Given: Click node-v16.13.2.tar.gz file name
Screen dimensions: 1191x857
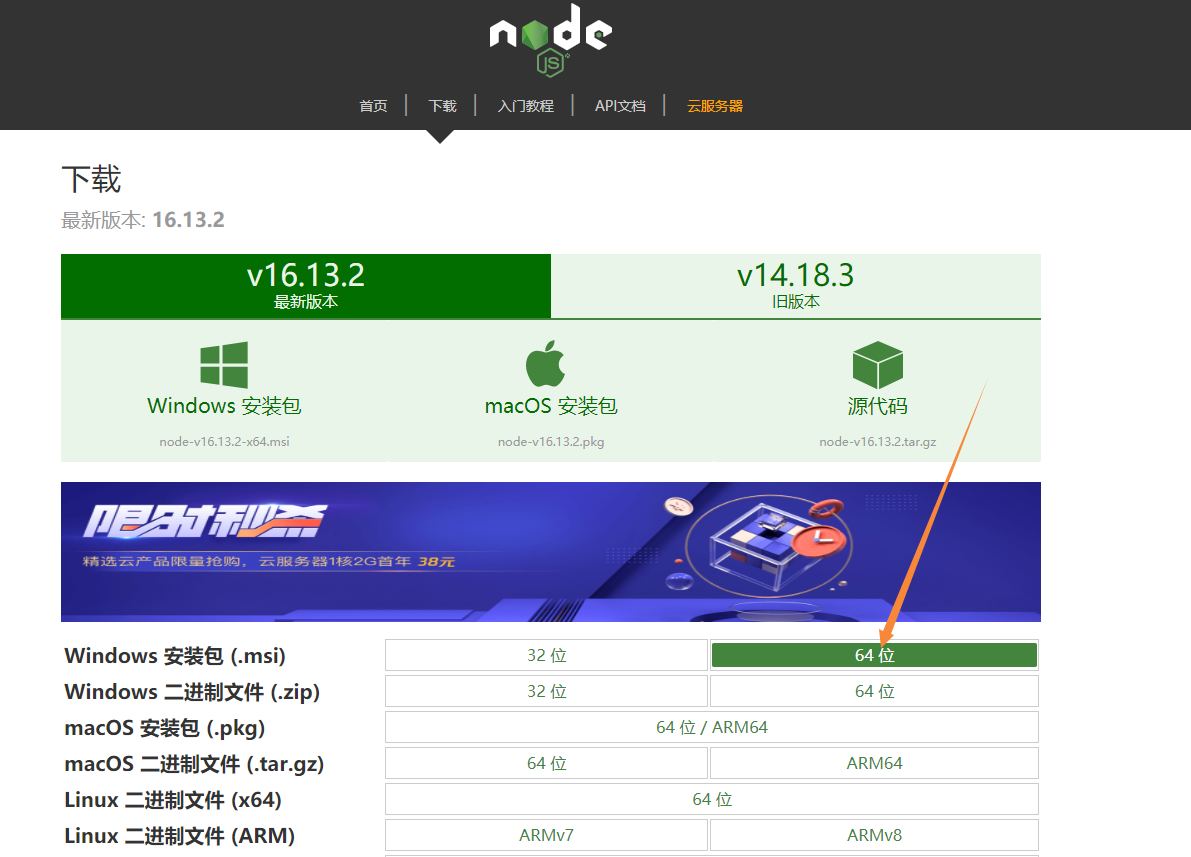Looking at the screenshot, I should (877, 441).
